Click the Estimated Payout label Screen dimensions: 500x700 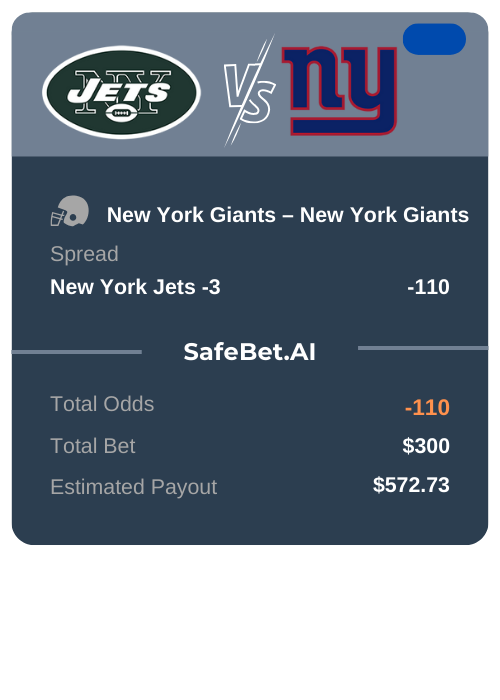pos(134,487)
